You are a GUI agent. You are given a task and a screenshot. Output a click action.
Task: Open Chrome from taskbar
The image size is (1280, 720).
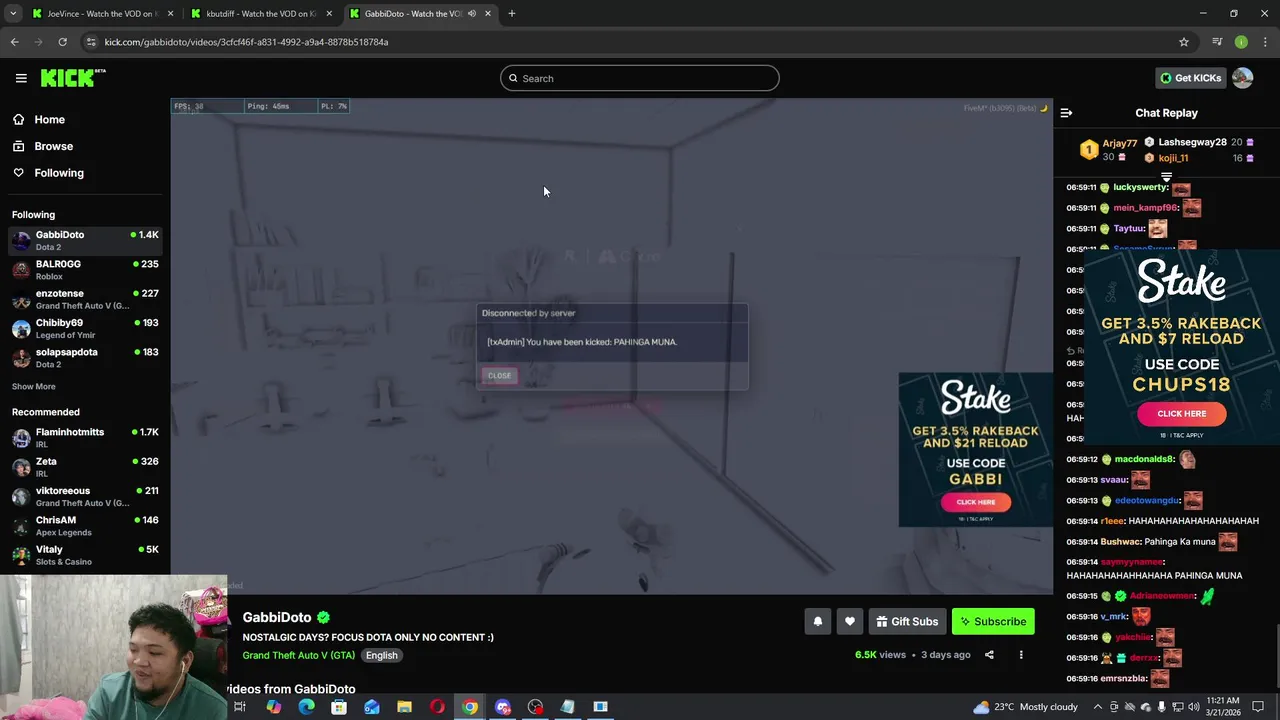pos(470,707)
